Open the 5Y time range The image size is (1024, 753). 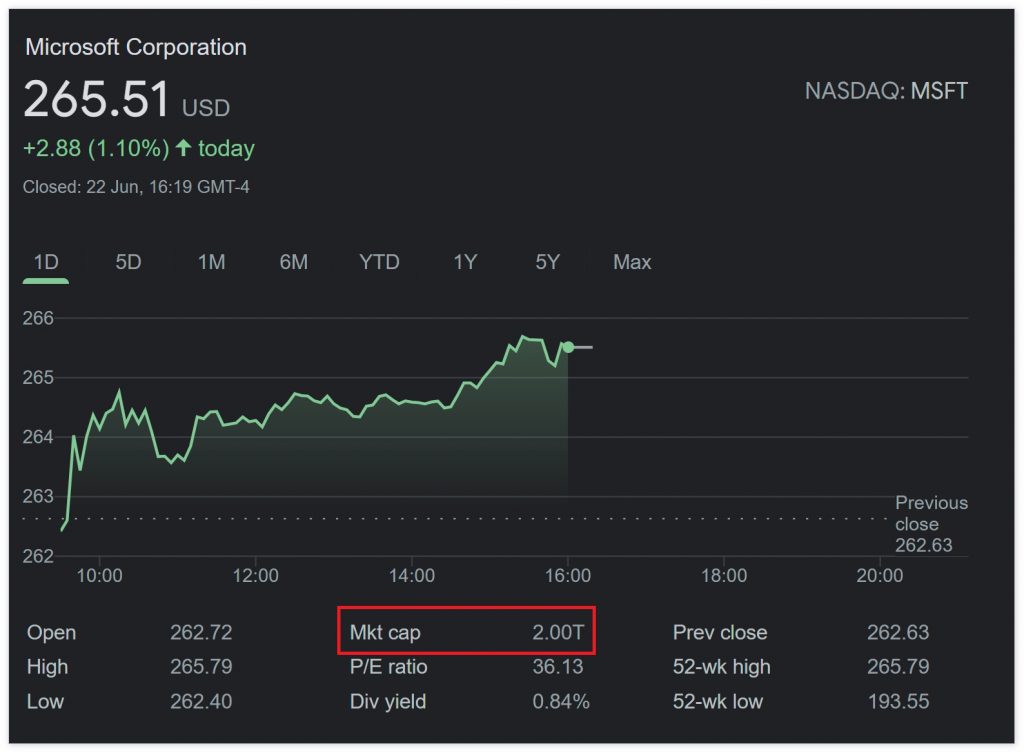[547, 262]
